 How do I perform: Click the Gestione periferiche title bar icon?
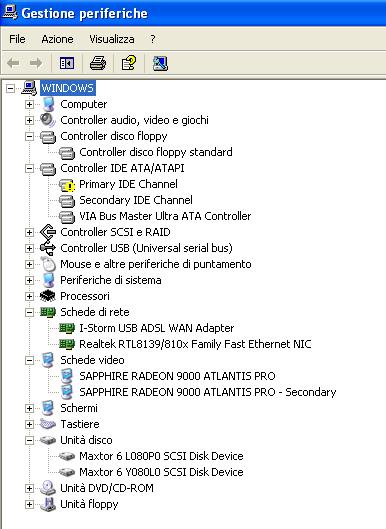tap(10, 13)
